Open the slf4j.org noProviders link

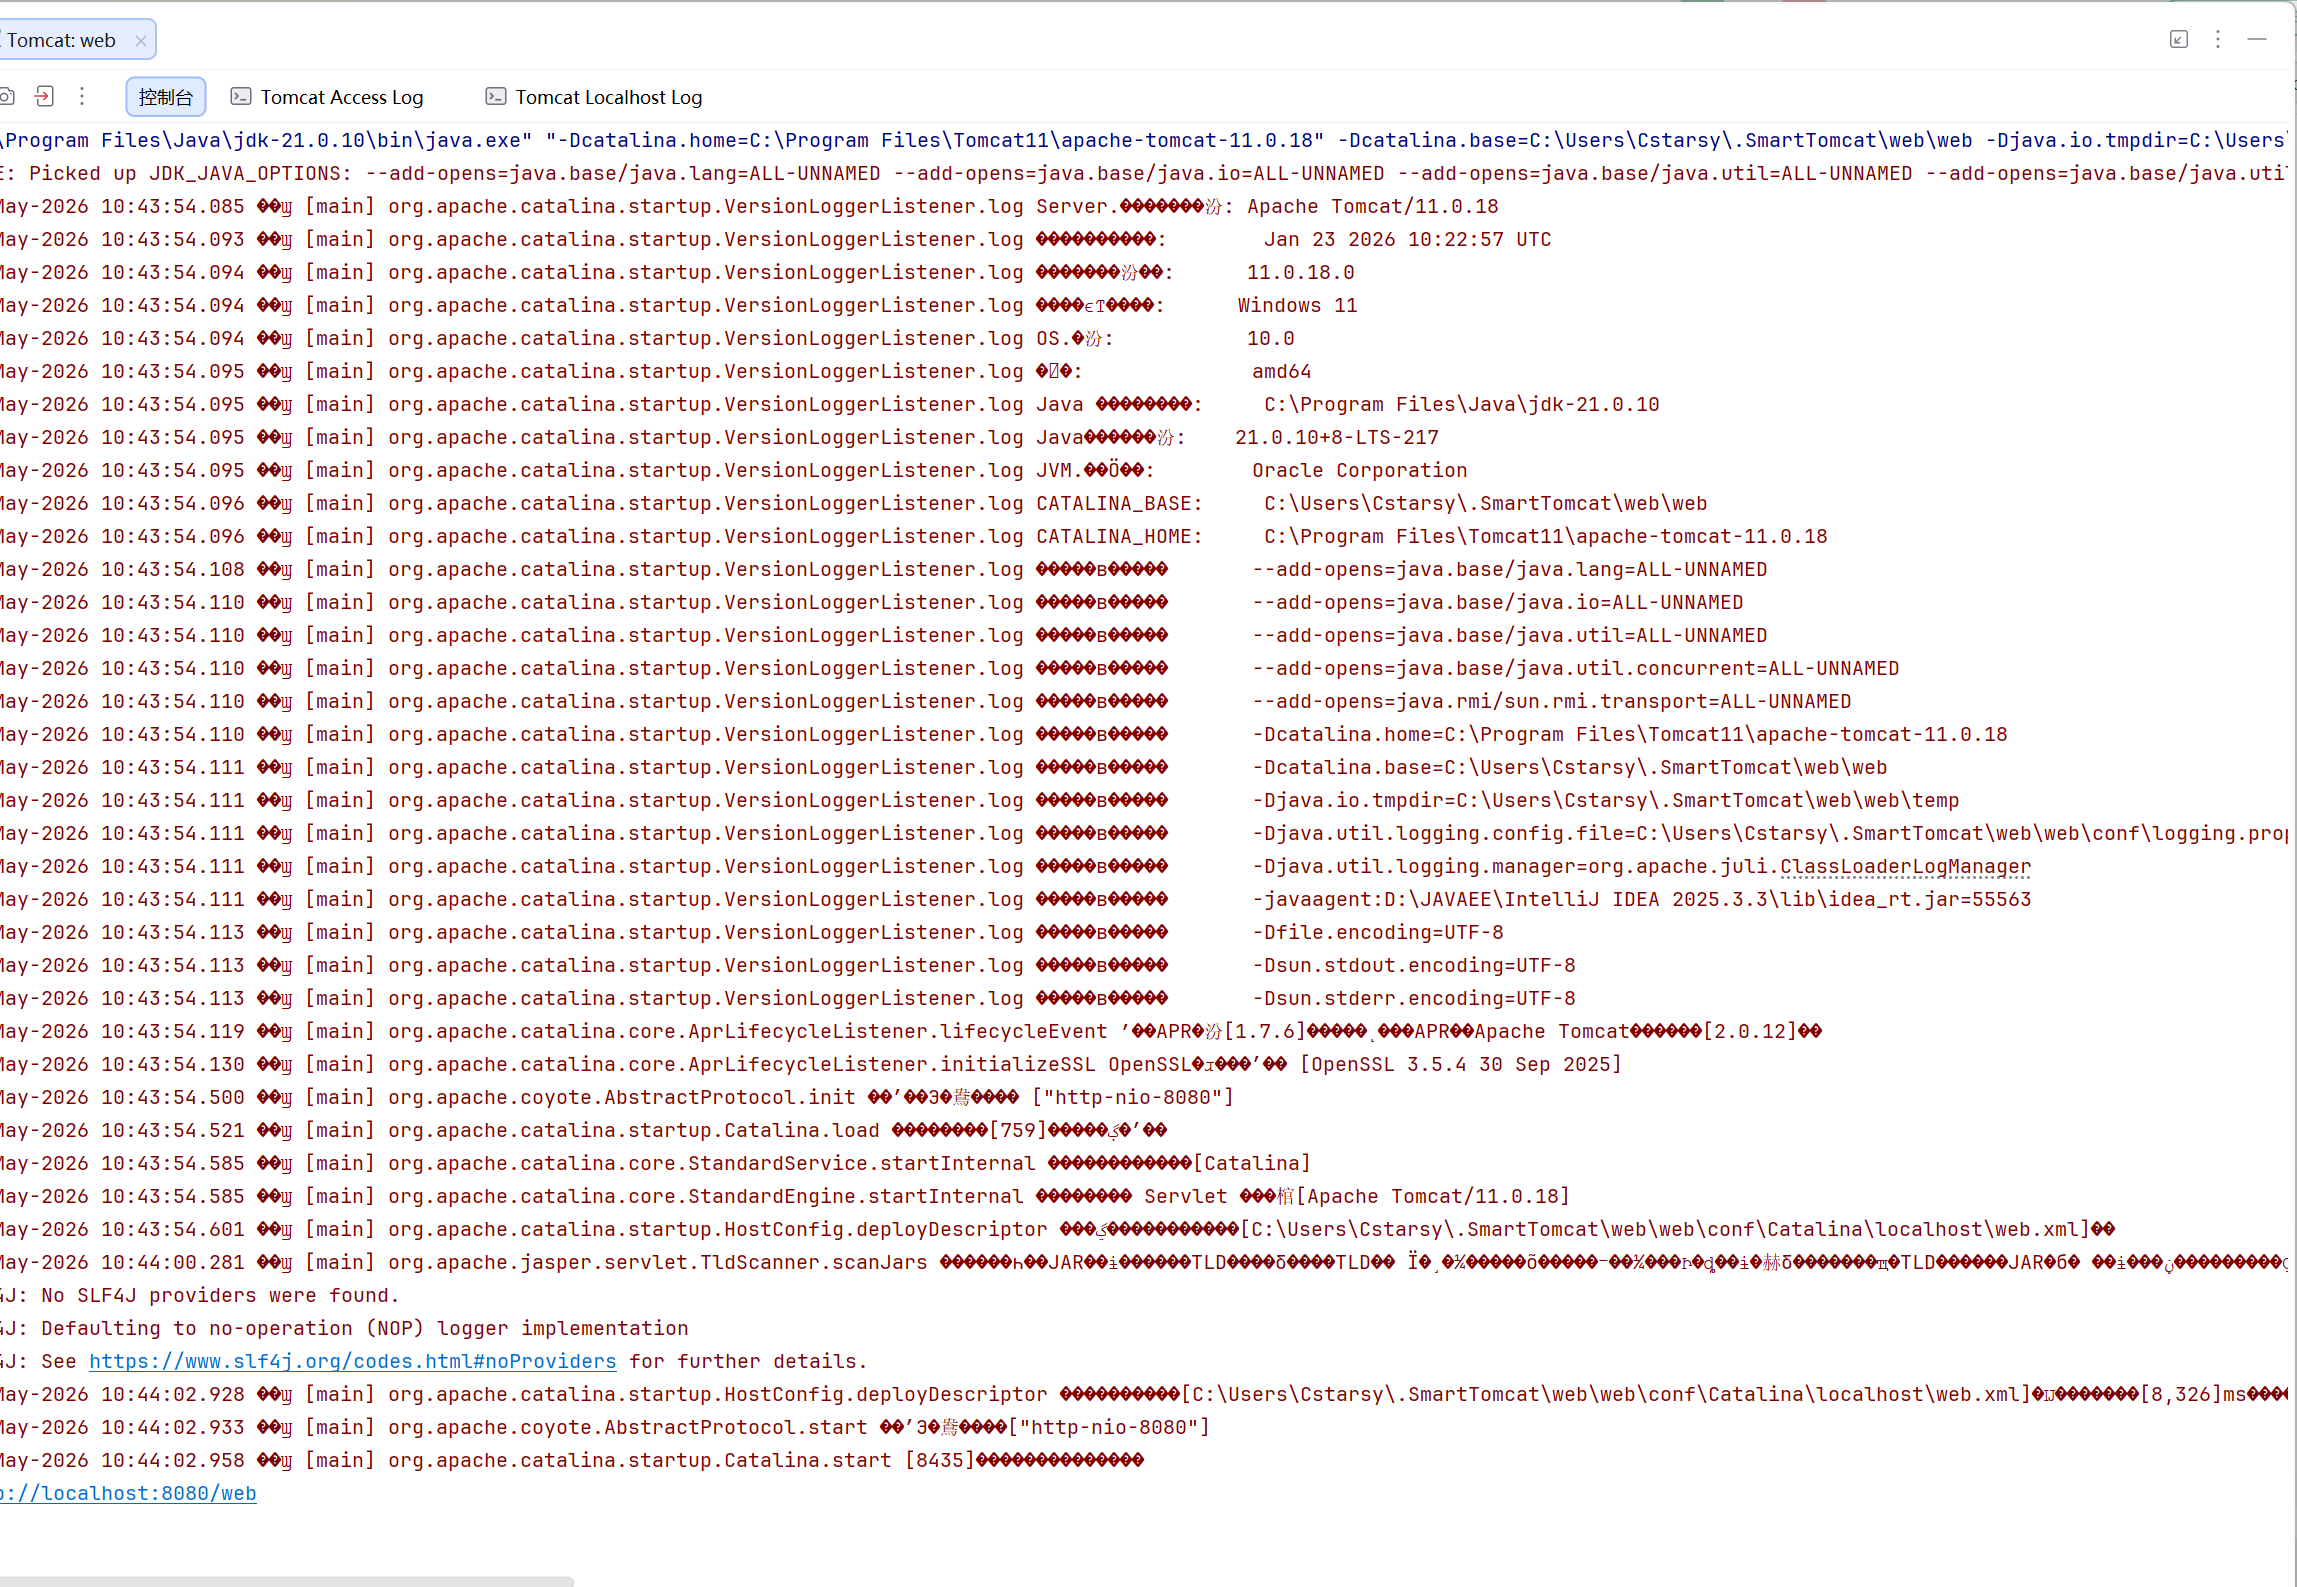[353, 1361]
